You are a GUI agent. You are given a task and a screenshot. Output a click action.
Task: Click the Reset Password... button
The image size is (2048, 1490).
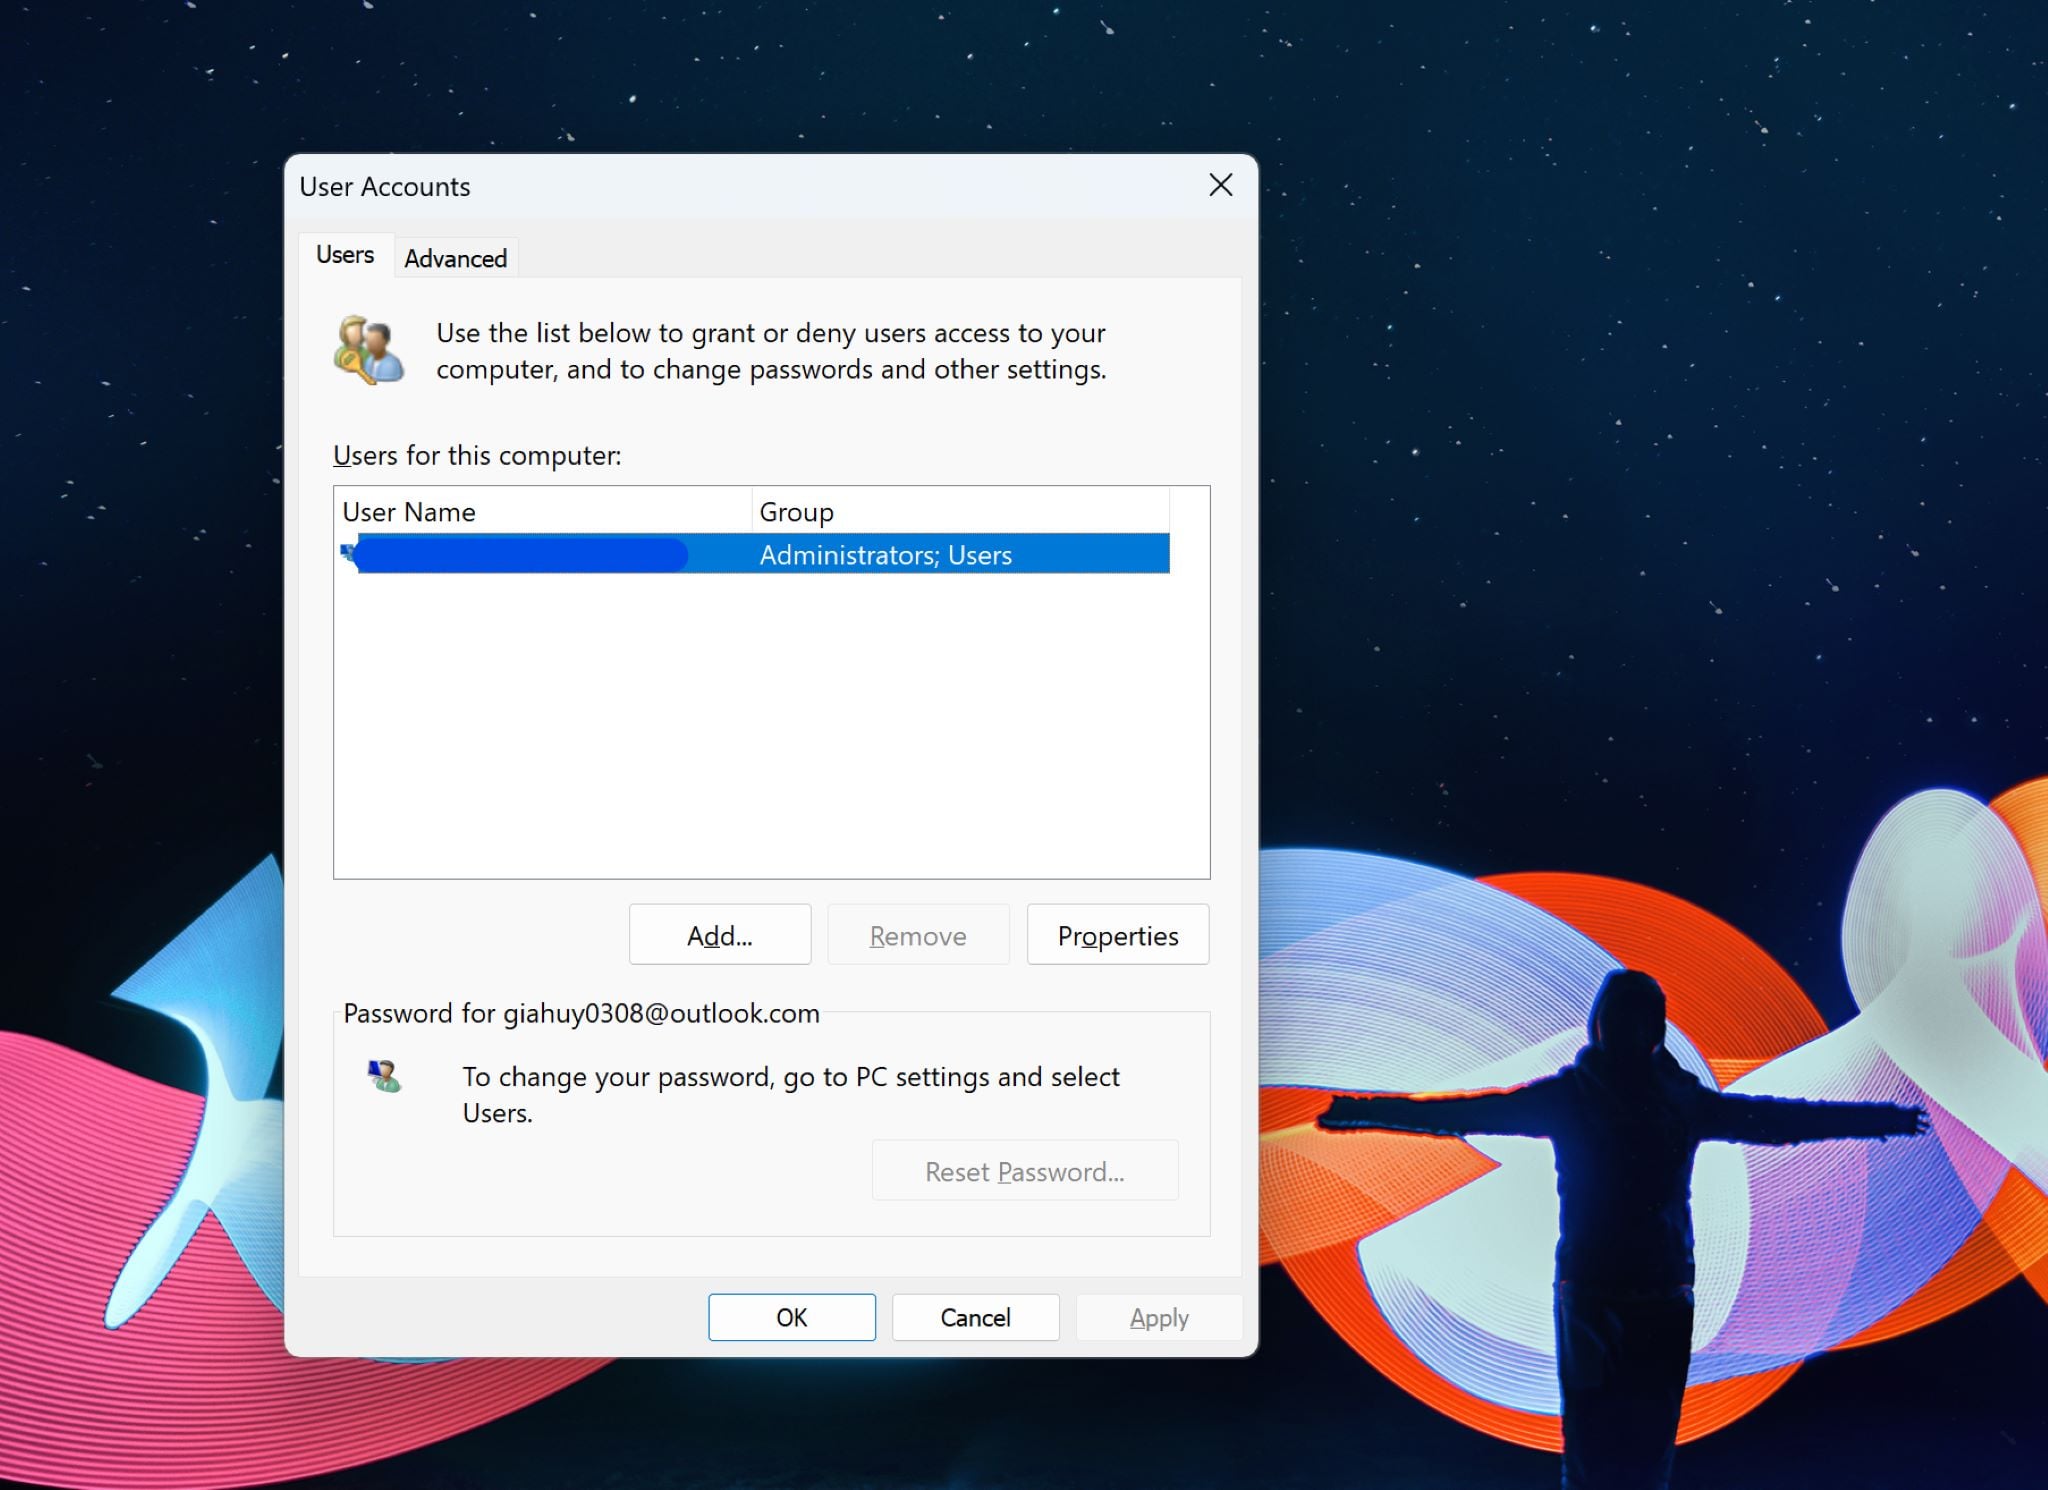[1025, 1171]
